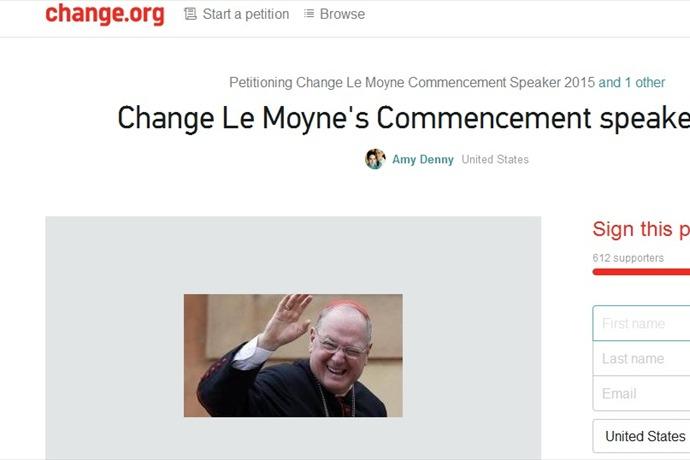Focus the First name field
The height and width of the screenshot is (460, 690).
point(641,323)
